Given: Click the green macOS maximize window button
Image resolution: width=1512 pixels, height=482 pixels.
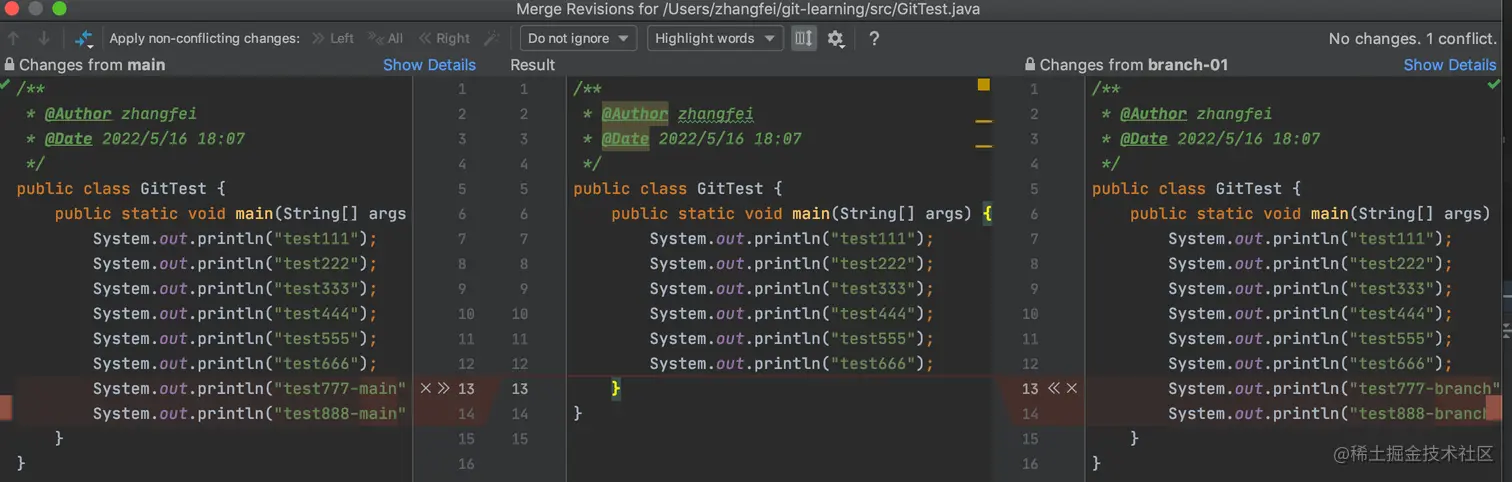Looking at the screenshot, I should pos(59,9).
